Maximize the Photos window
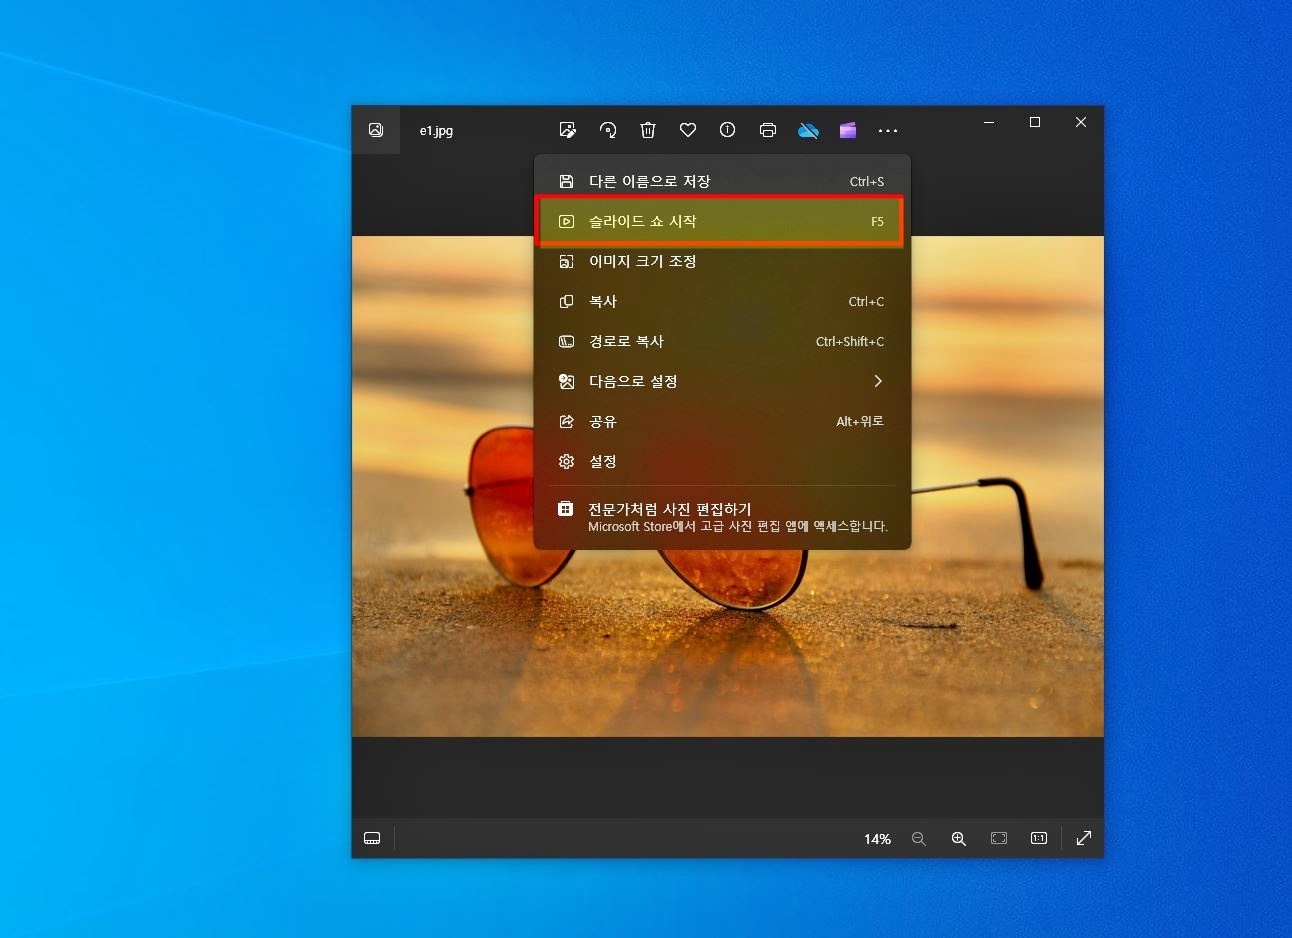Image resolution: width=1292 pixels, height=938 pixels. coord(1035,122)
